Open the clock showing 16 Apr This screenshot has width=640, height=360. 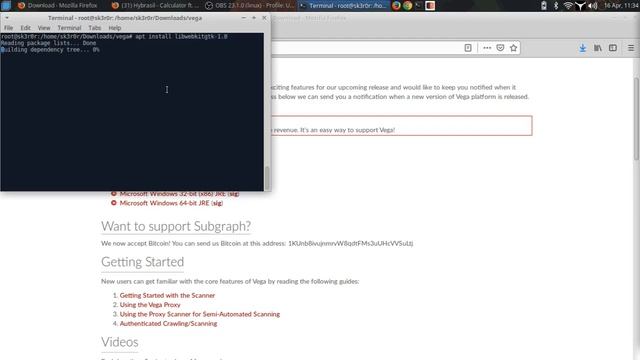(621, 5)
